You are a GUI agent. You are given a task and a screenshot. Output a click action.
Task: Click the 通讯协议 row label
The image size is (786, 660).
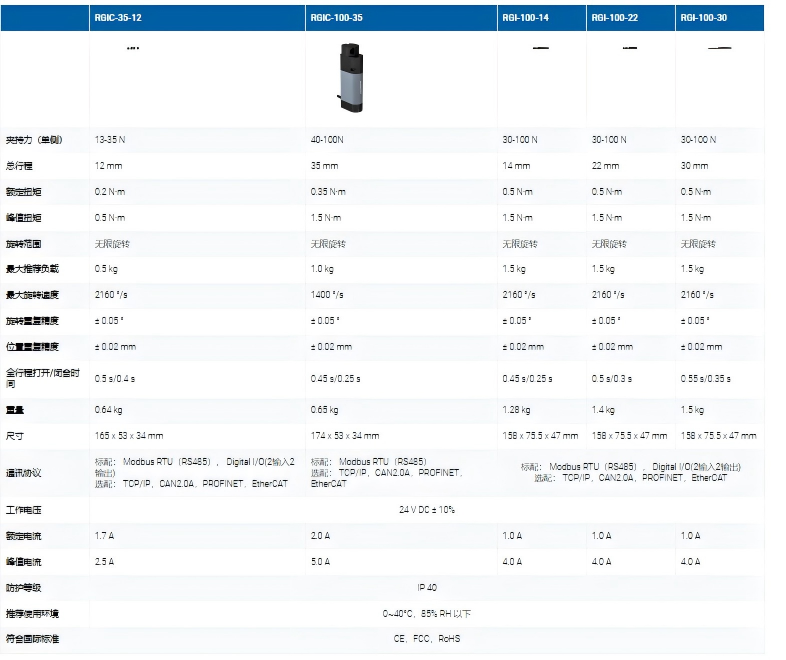24,471
